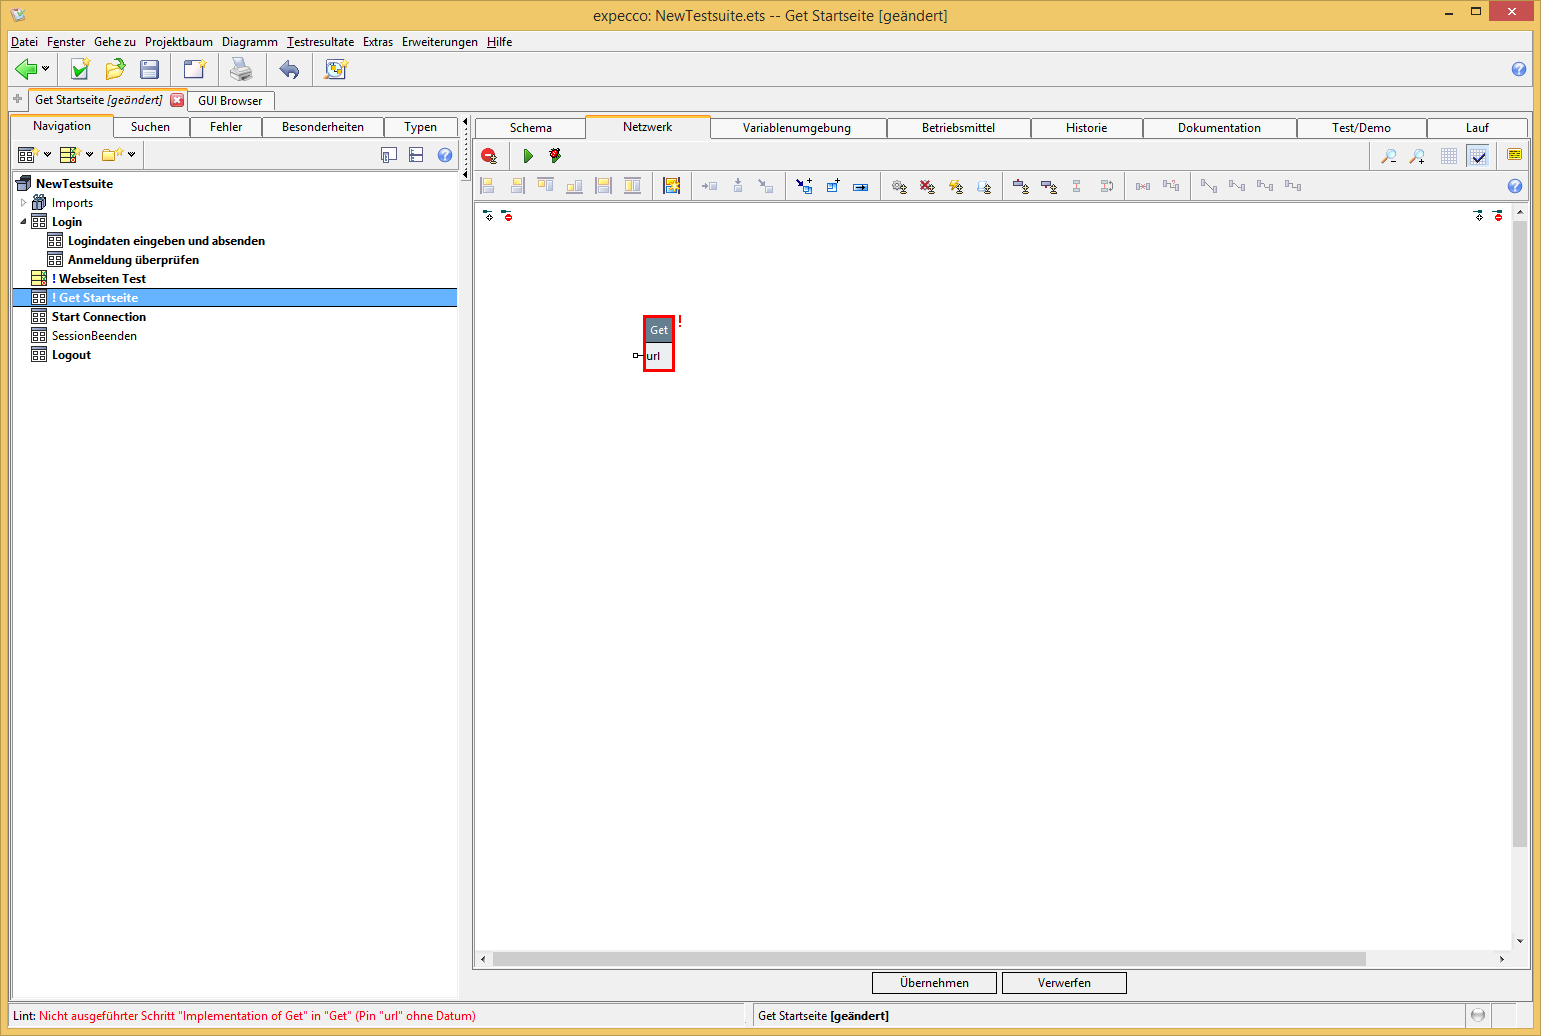This screenshot has width=1541, height=1036.
Task: Zoom in with the magnifier plus icon
Action: (1417, 156)
